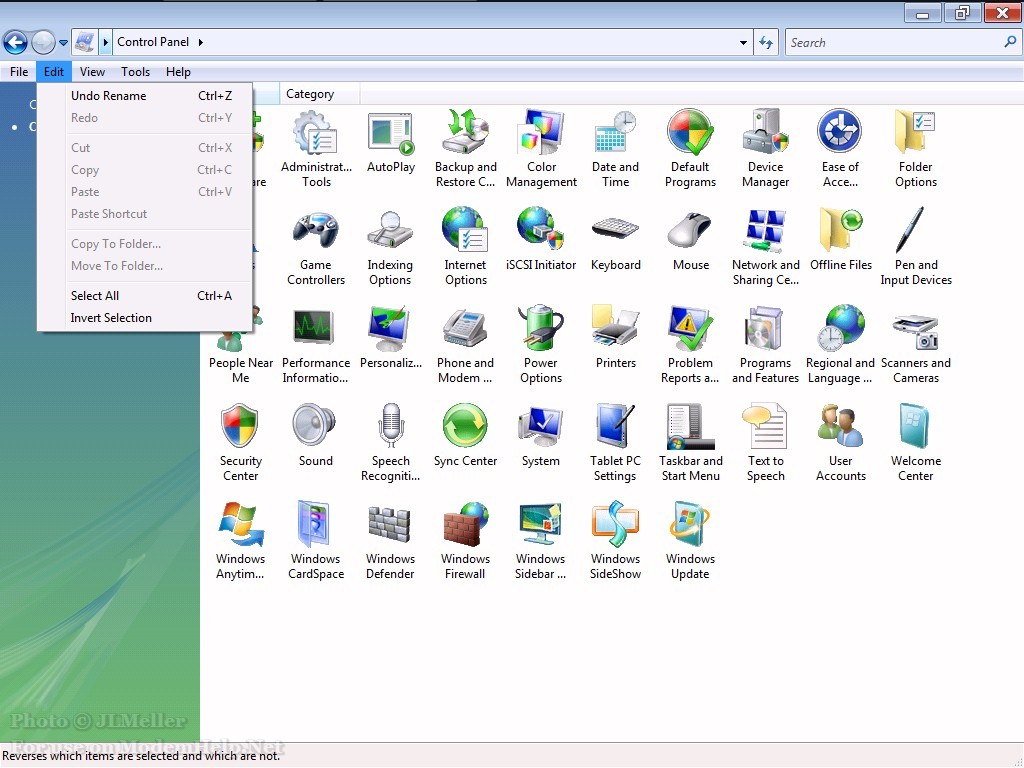Viewport: 1024px width, 768px height.
Task: Open the Tools menu
Action: (x=135, y=72)
